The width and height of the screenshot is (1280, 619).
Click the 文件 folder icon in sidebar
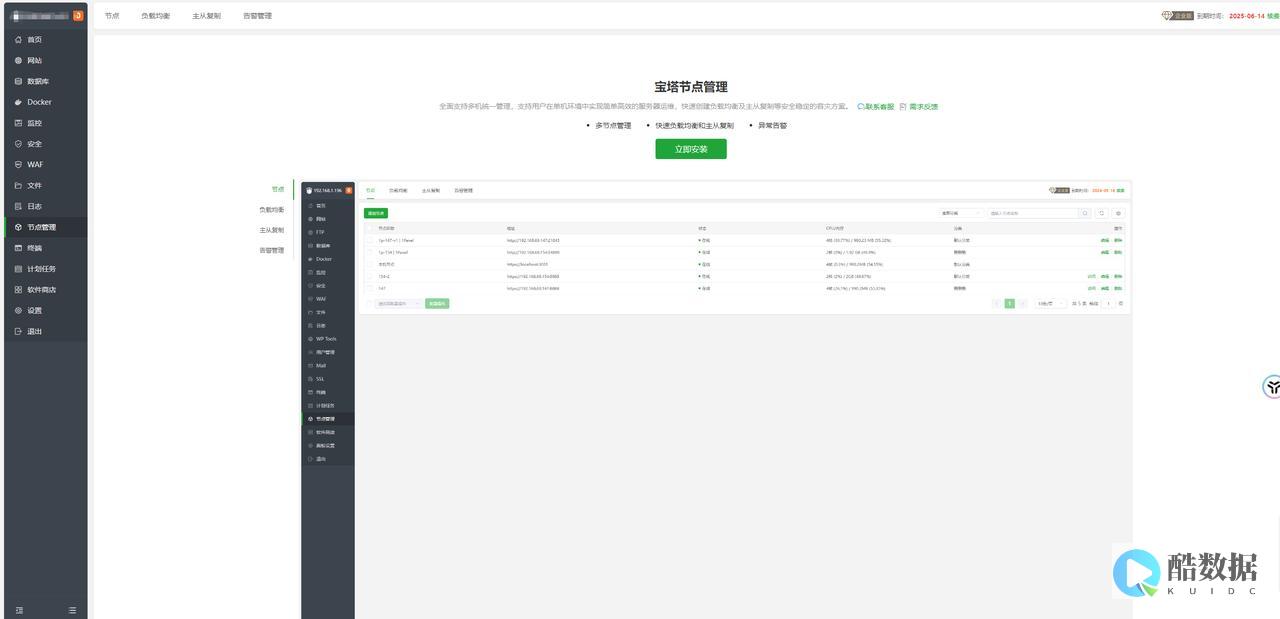click(x=18, y=185)
